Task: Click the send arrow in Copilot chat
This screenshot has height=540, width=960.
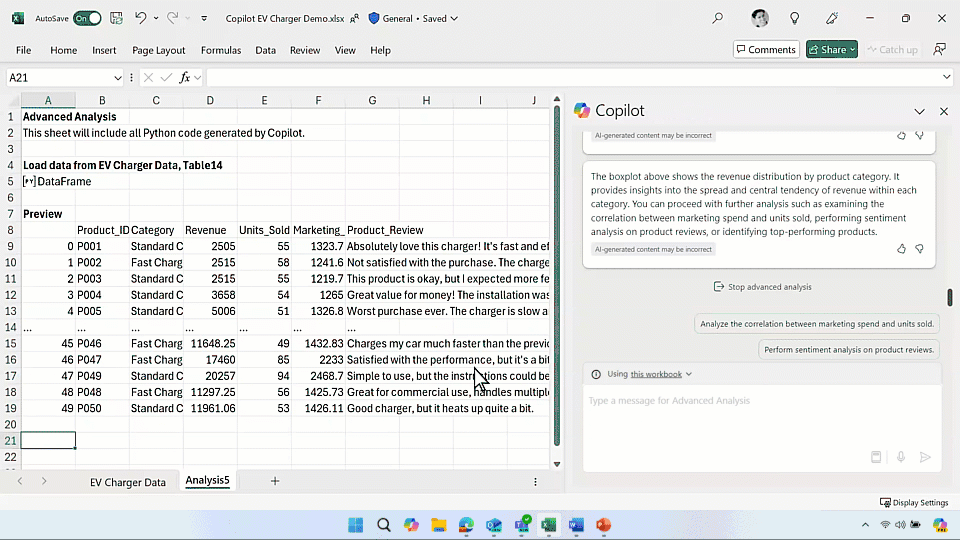Action: pos(925,457)
